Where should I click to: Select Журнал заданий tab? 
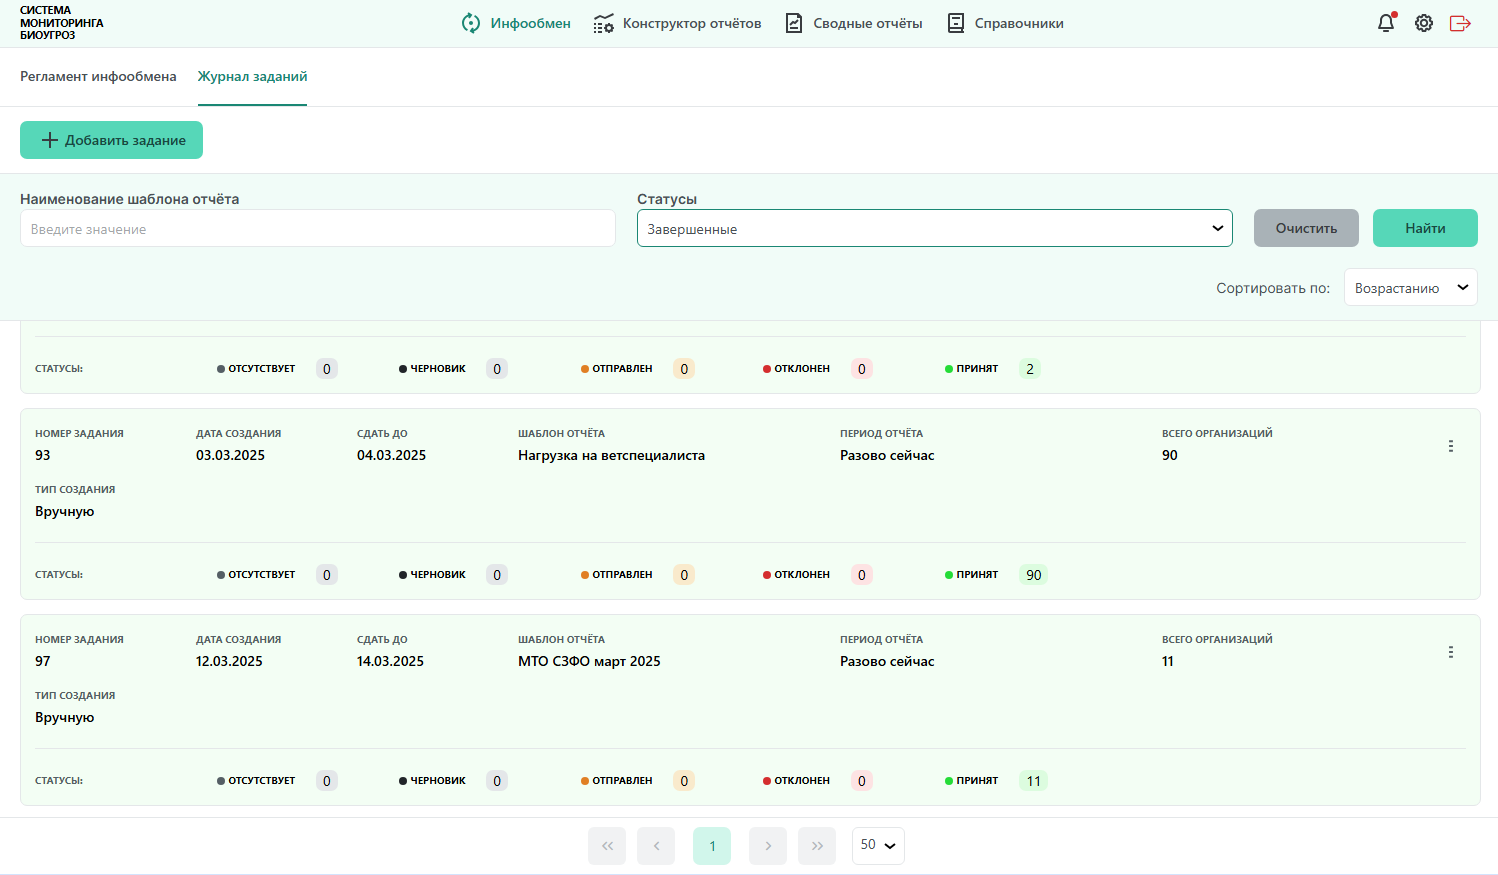click(x=252, y=77)
